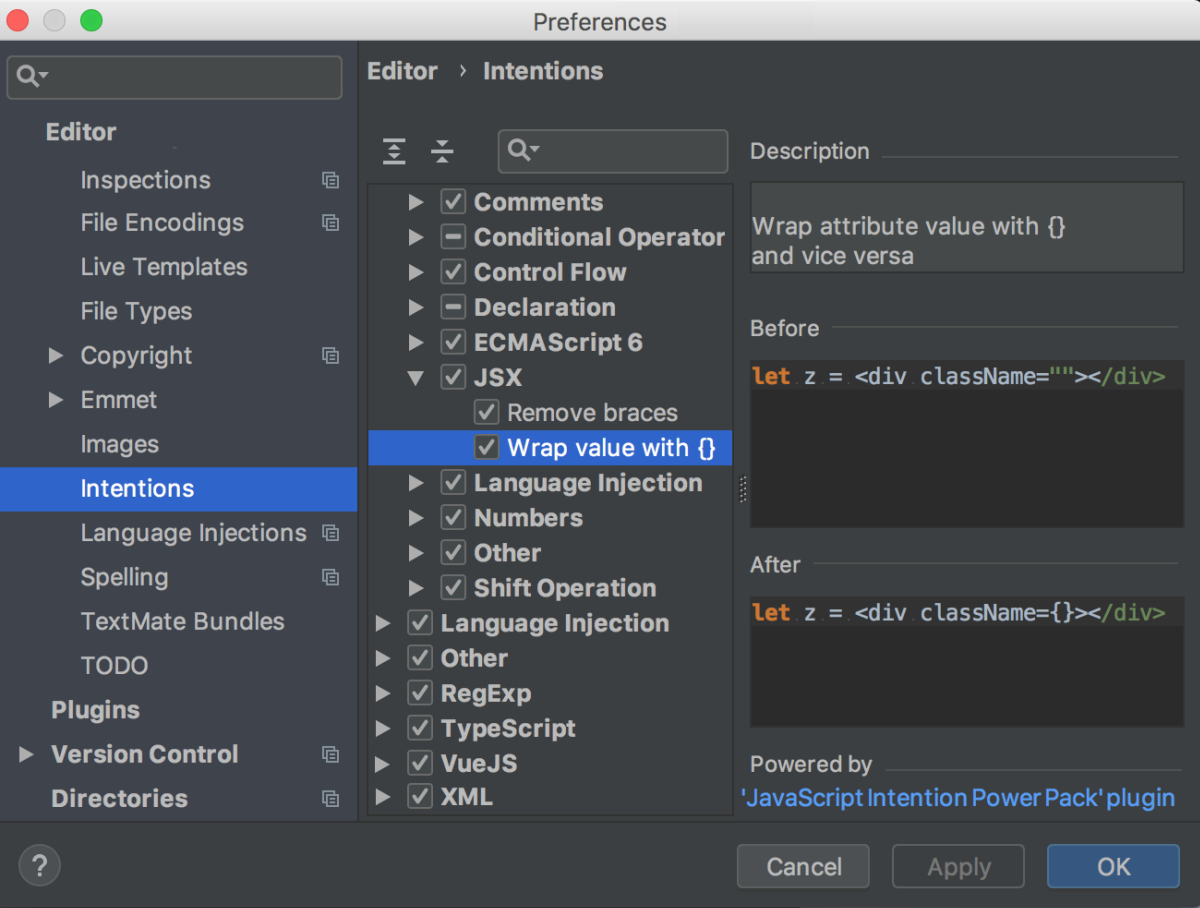Uncheck the Shift Operation checkbox

coord(453,587)
